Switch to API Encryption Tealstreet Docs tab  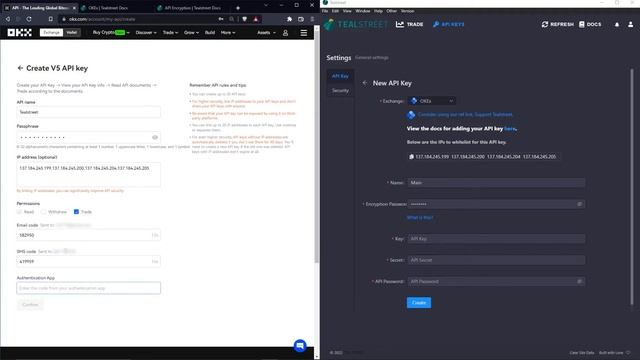(x=192, y=8)
